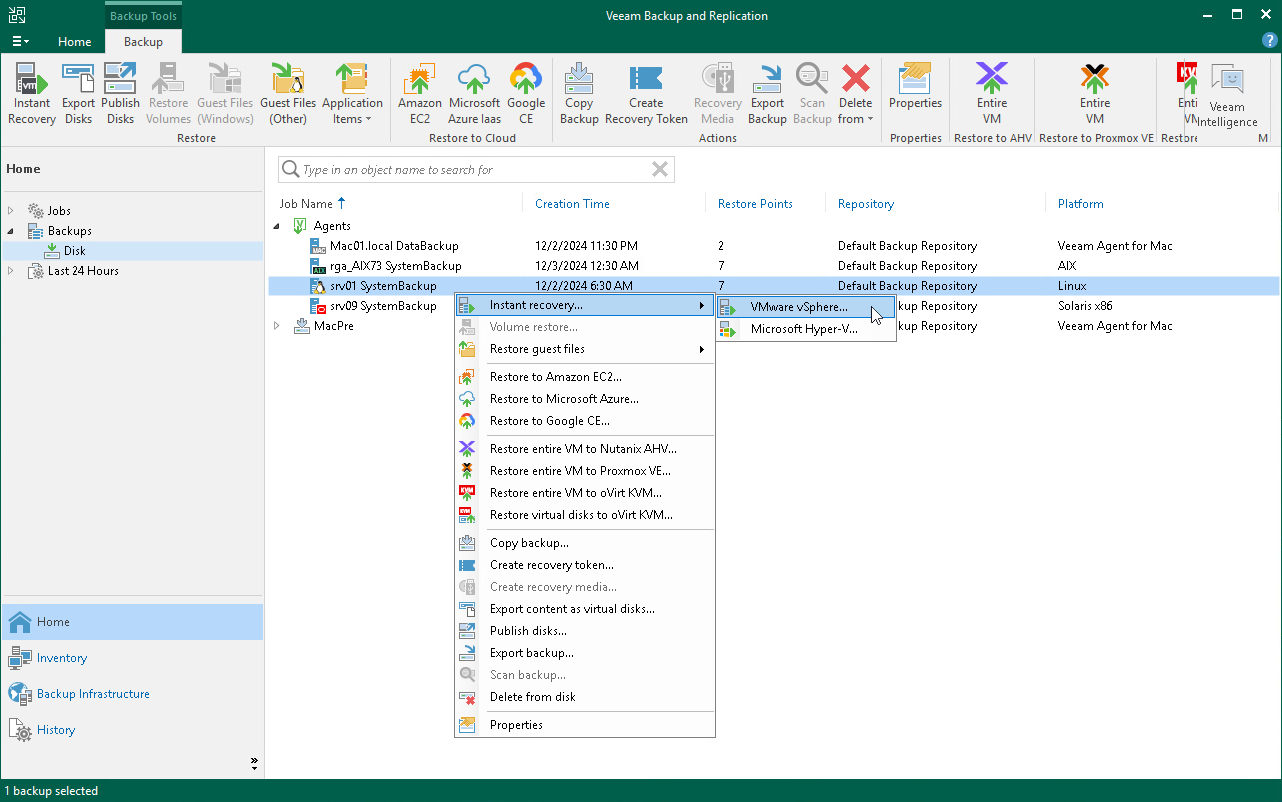The image size is (1282, 802).
Task: Expand navigation pane options chevron
Action: [x=254, y=764]
